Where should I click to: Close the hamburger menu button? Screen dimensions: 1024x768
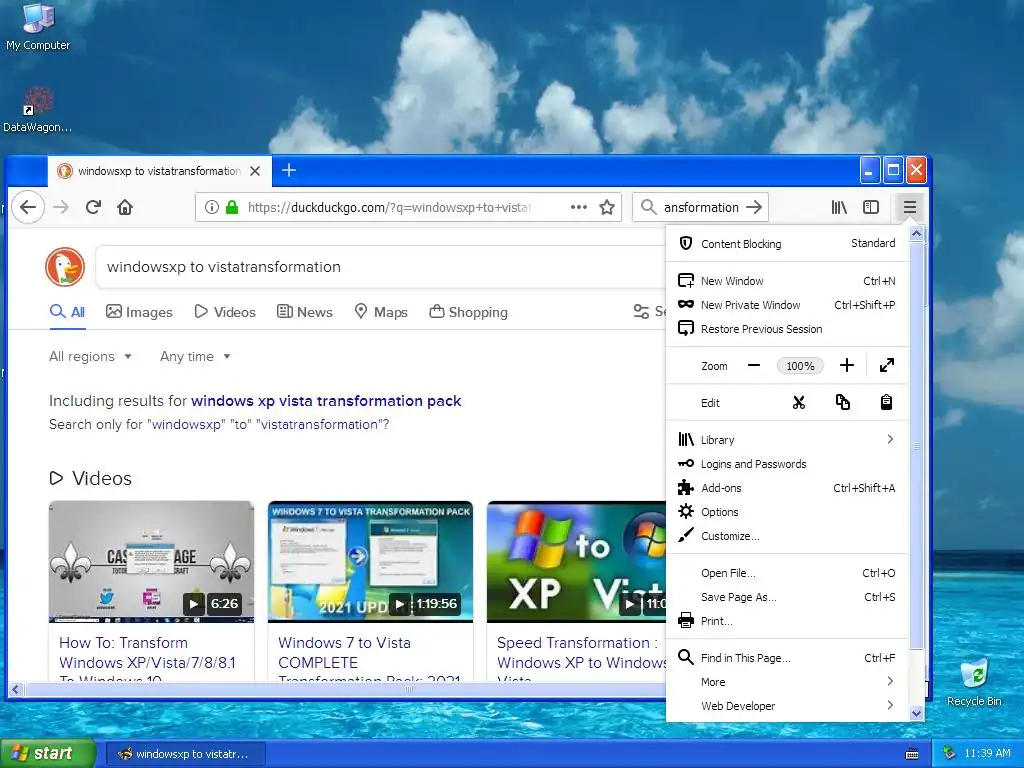(910, 208)
